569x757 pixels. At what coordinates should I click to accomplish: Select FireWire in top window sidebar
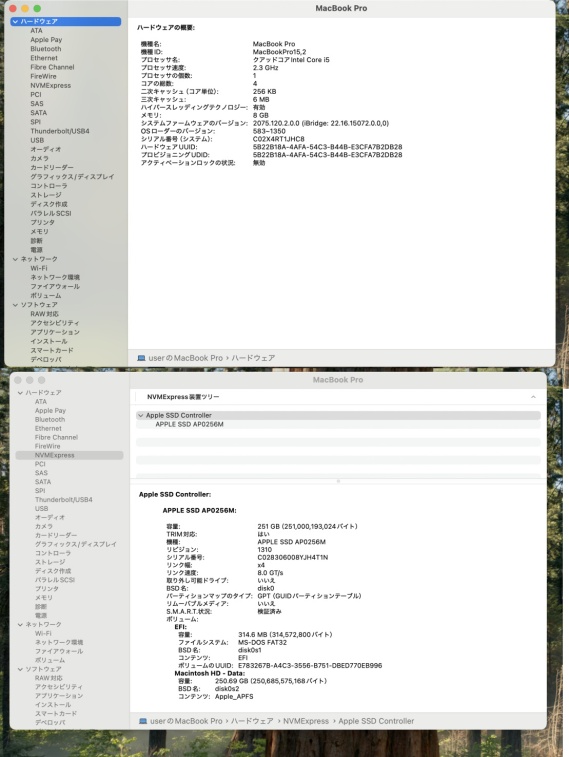point(43,76)
